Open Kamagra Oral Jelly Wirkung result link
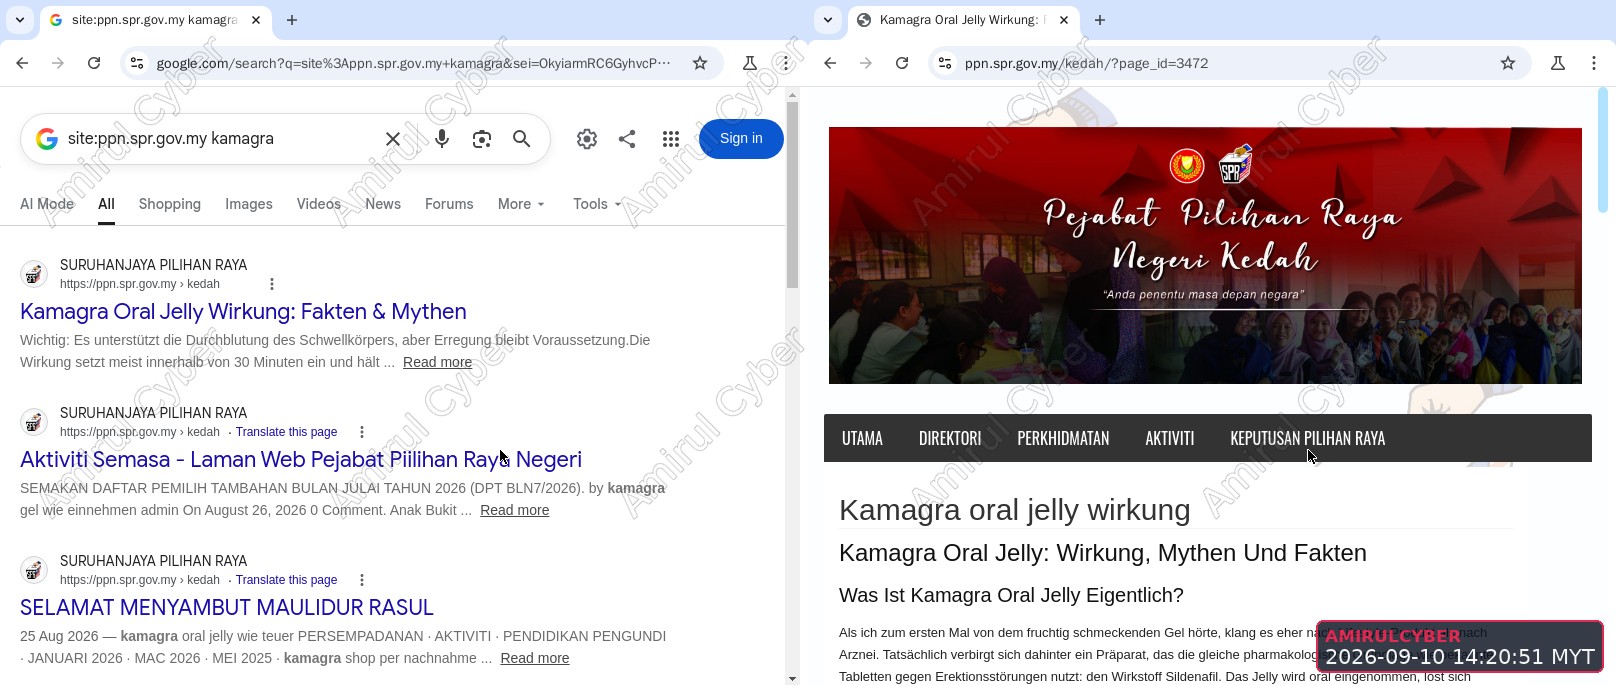 point(243,311)
